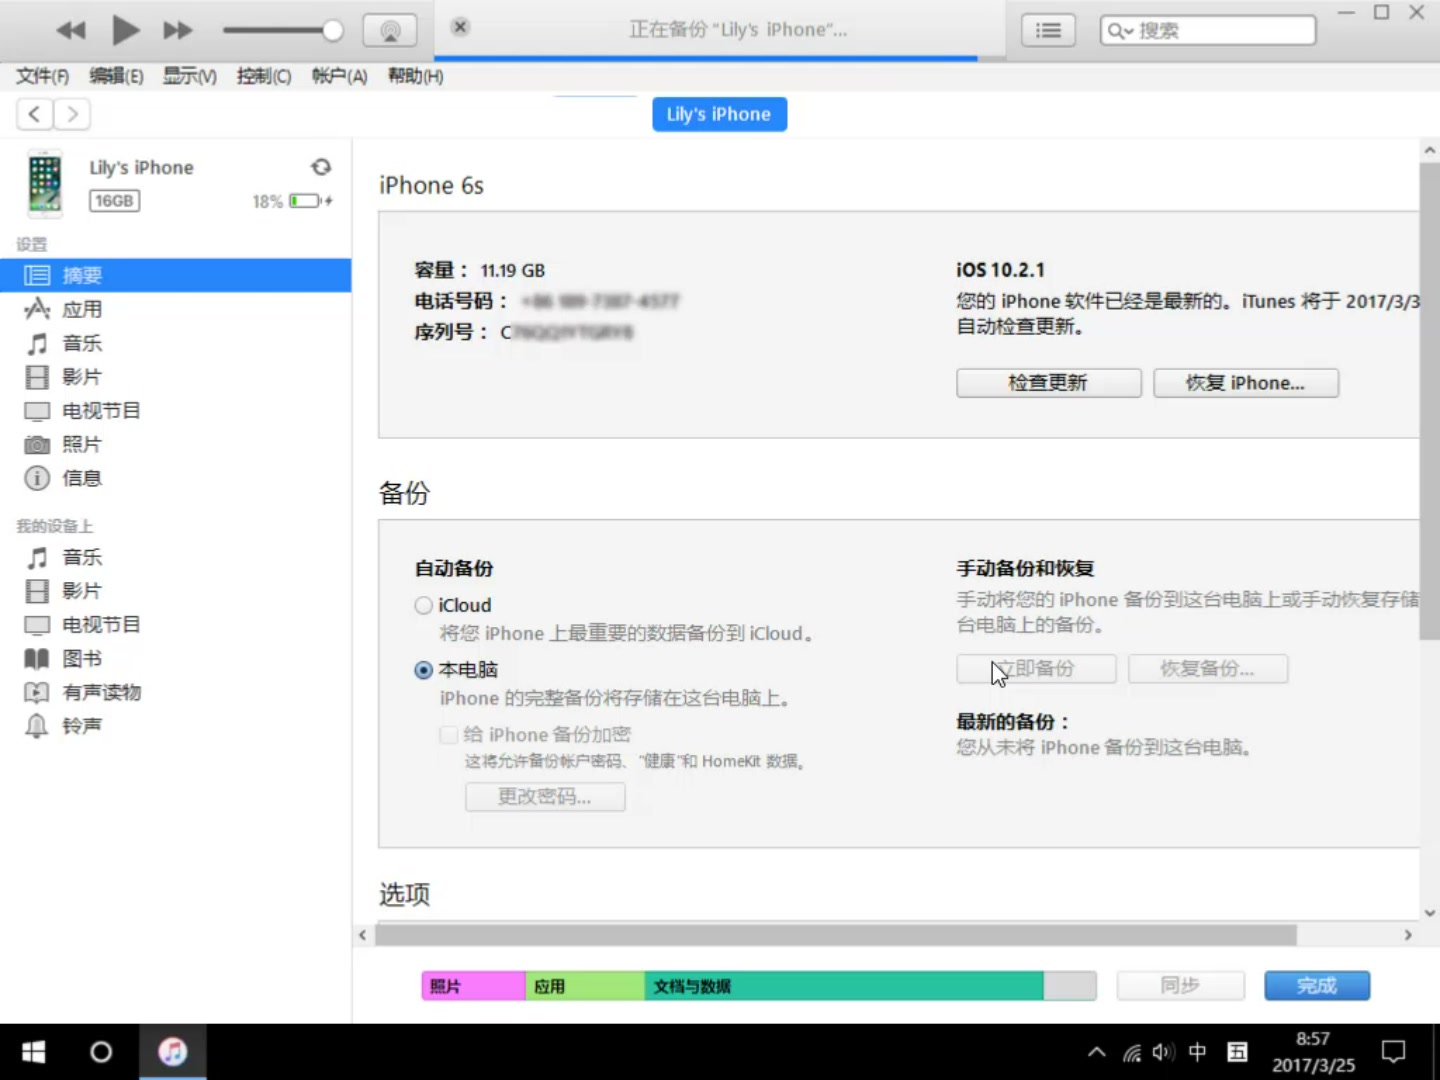Viewport: 1440px width, 1080px height.
Task: Switch to the Lily's iPhone tab
Action: point(719,114)
